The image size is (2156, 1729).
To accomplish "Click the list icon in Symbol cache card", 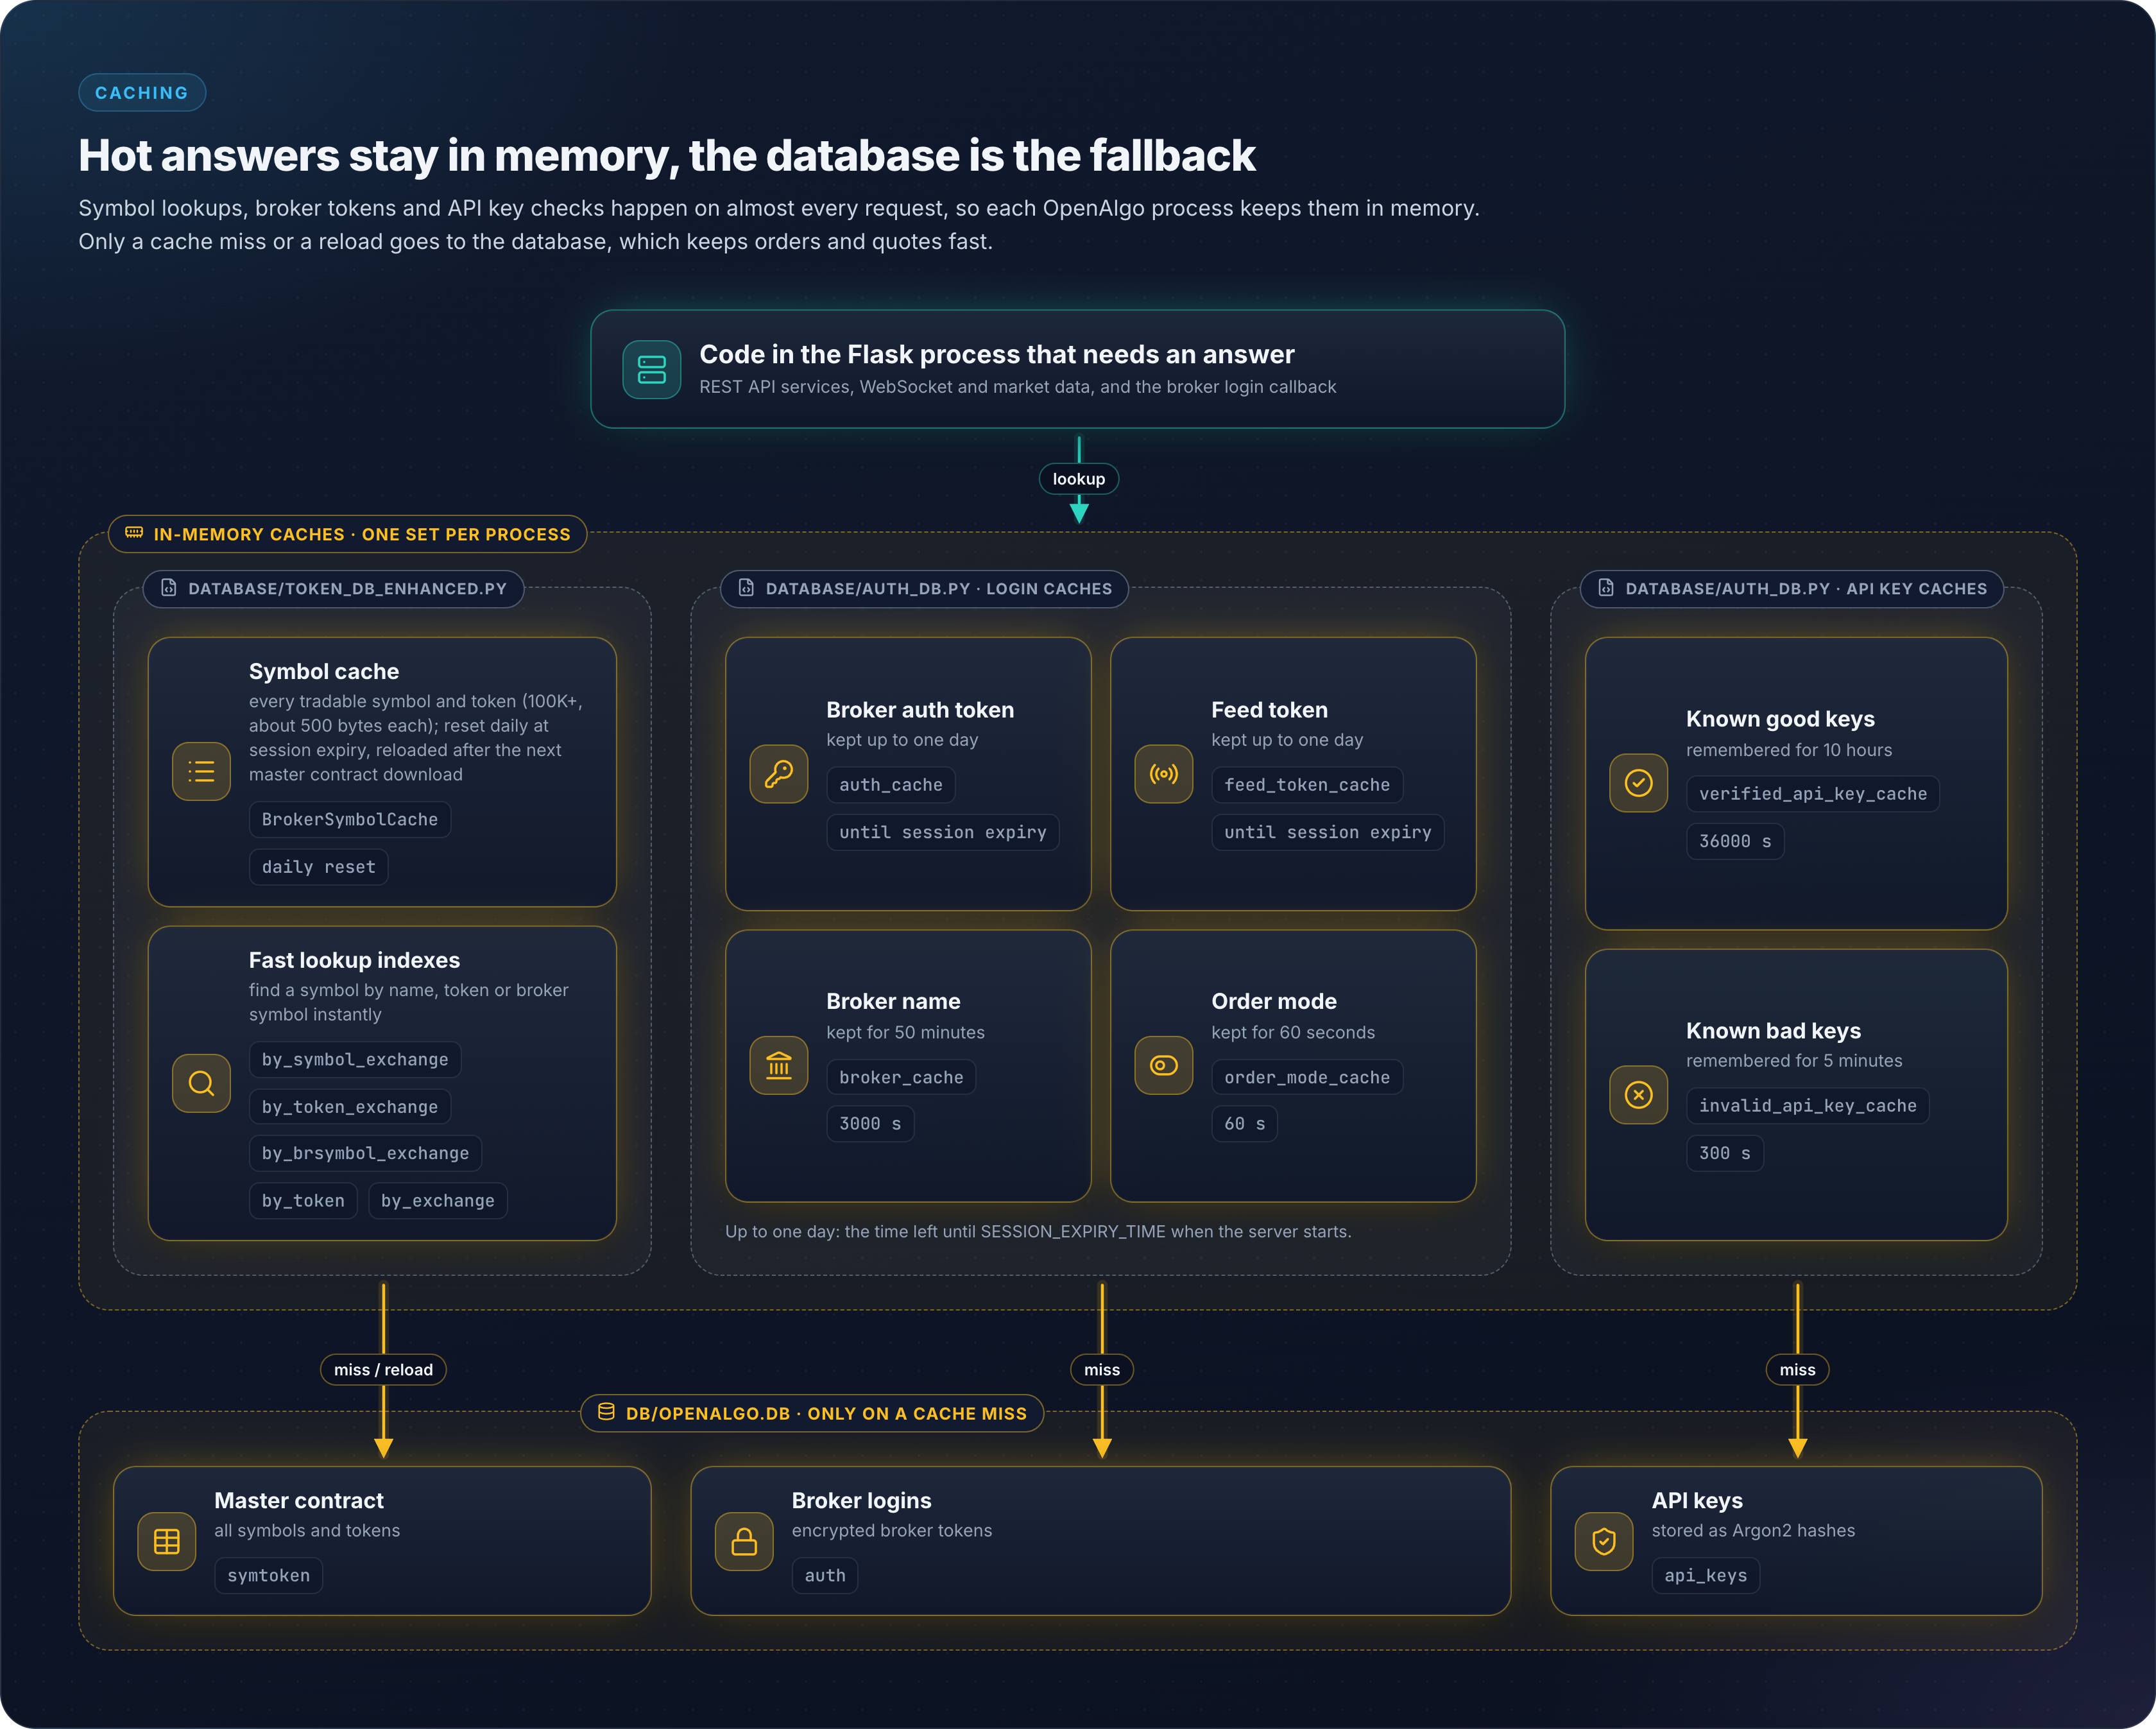I will pyautogui.click(x=201, y=771).
